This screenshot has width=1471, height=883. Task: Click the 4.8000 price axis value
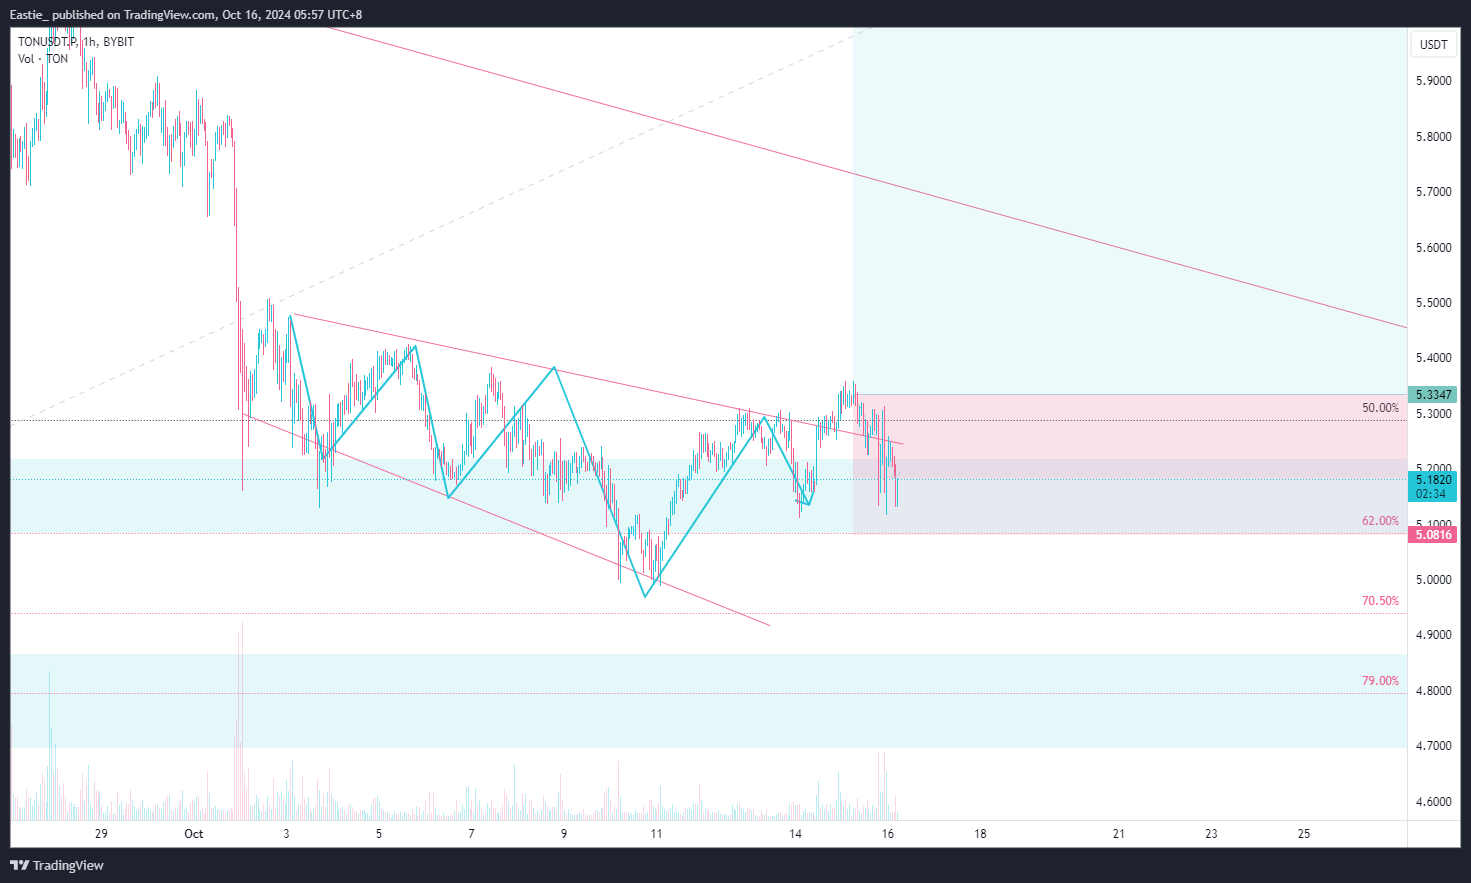1434,691
